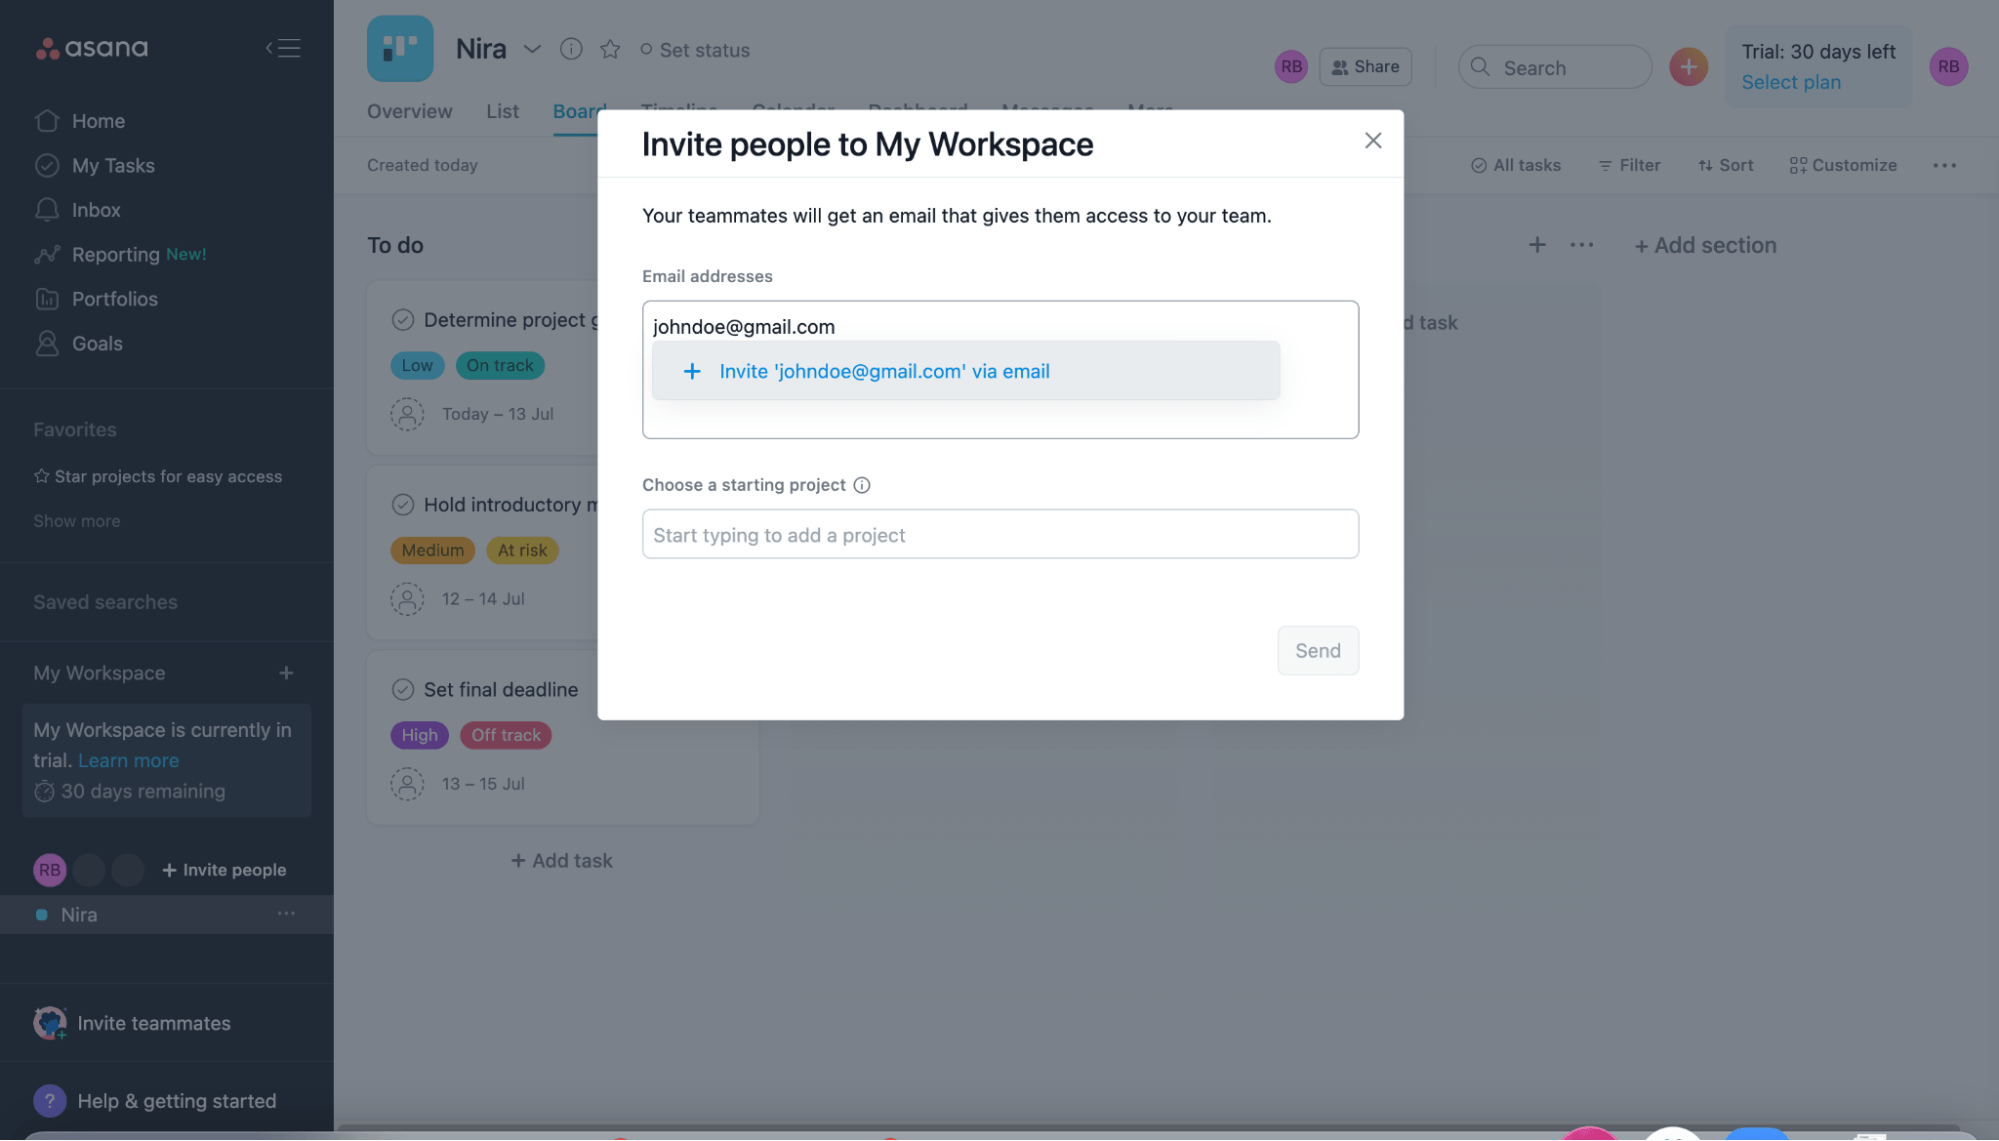Switch to the Overview tab
The width and height of the screenshot is (1999, 1141).
[x=410, y=111]
